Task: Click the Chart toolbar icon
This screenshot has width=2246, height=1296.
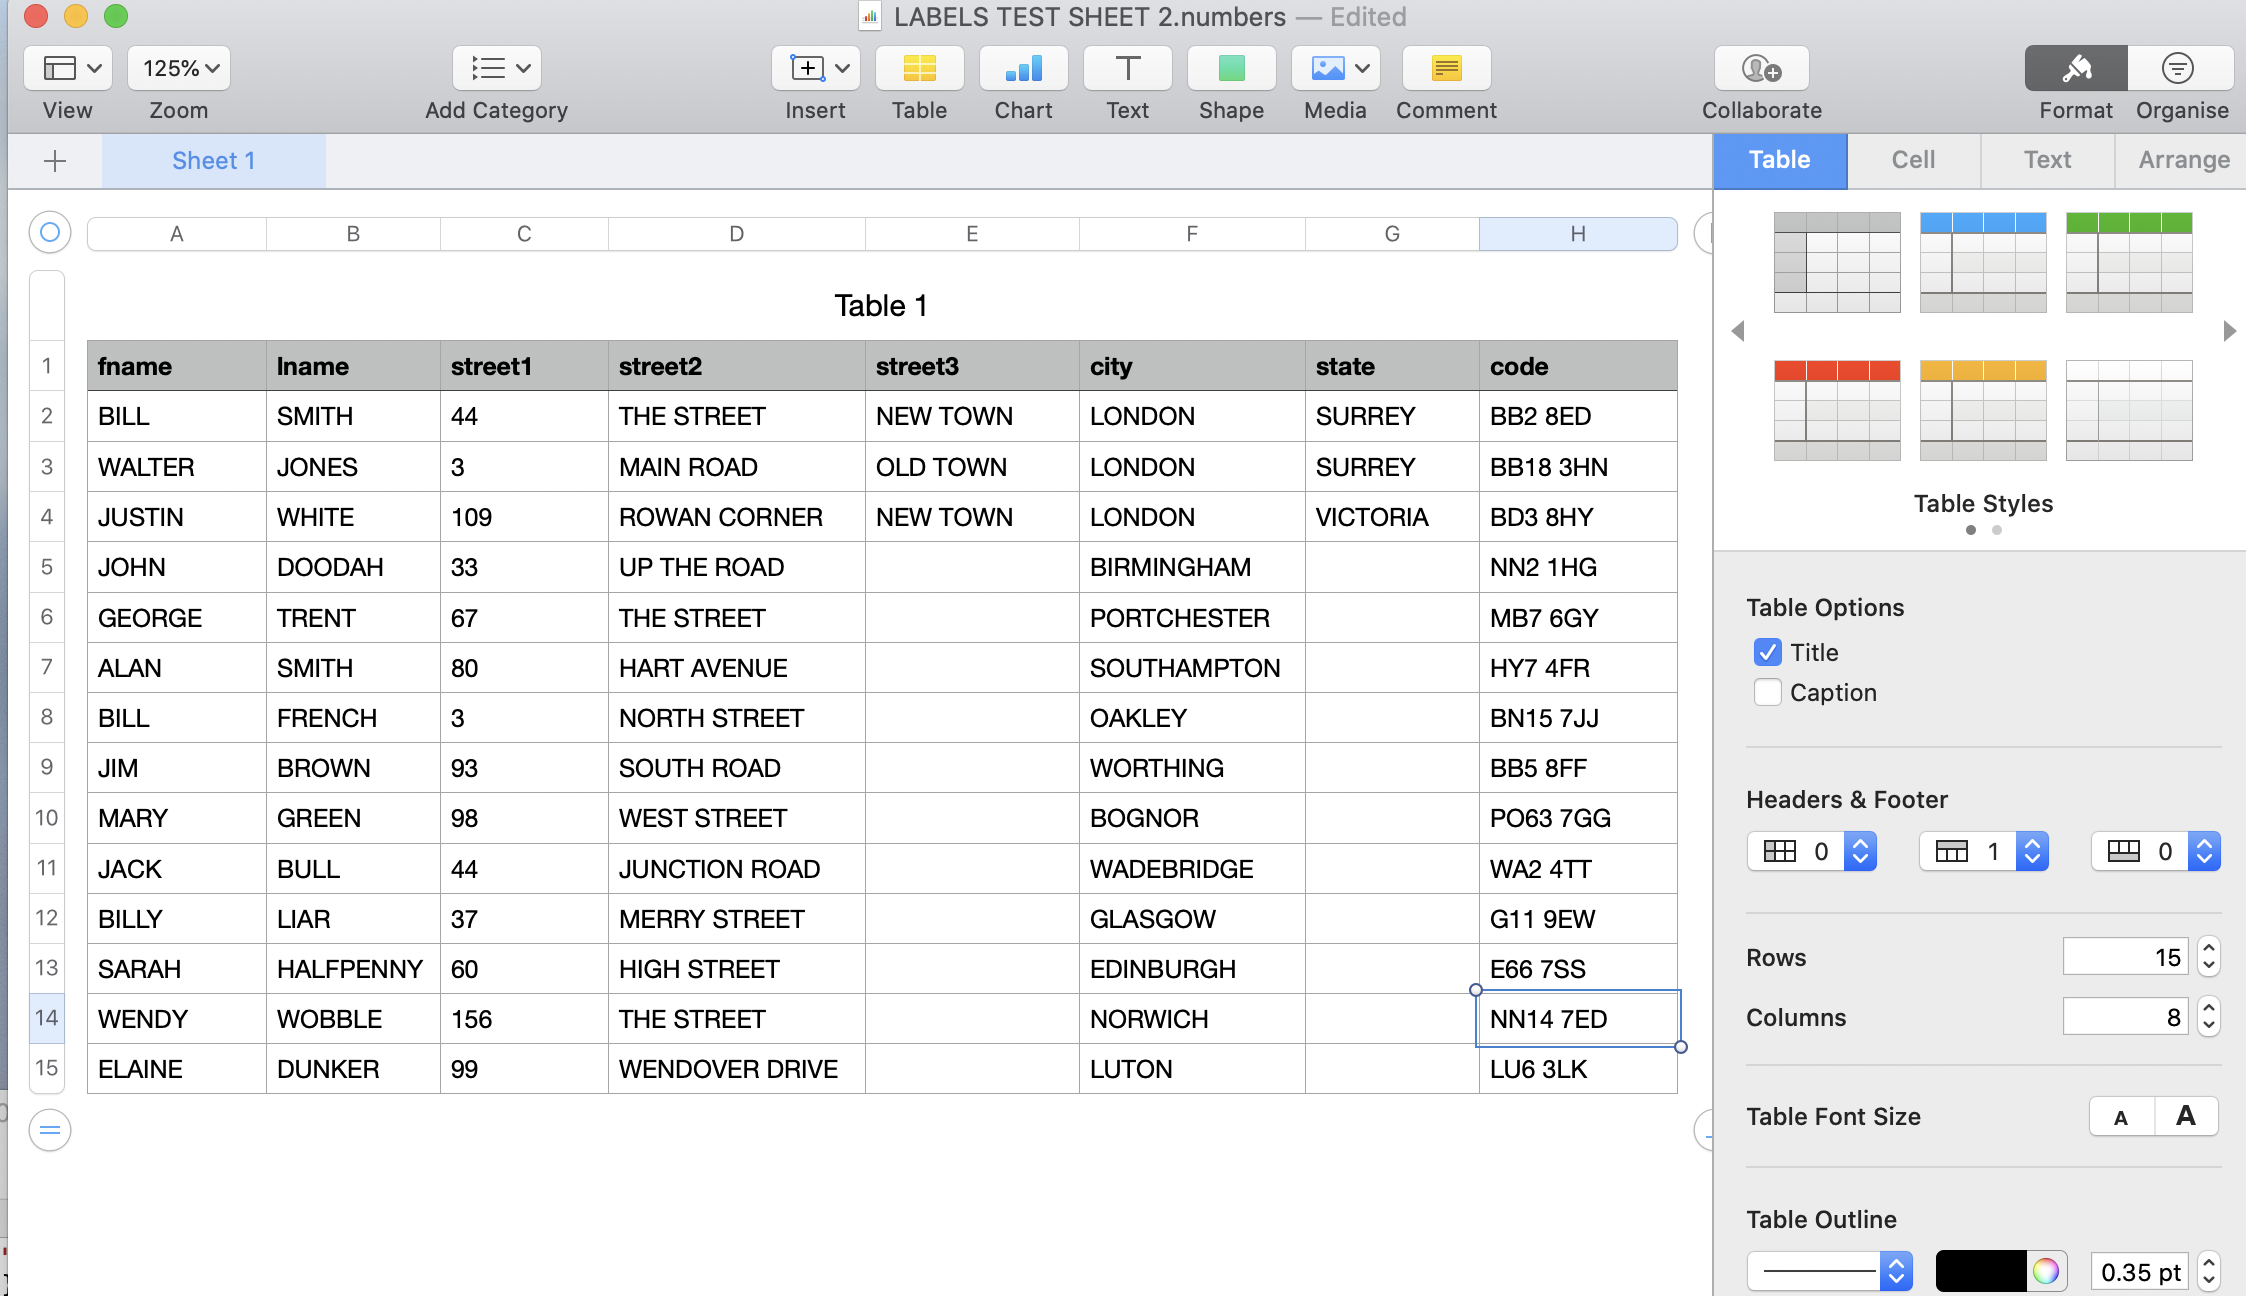Action: [1023, 69]
